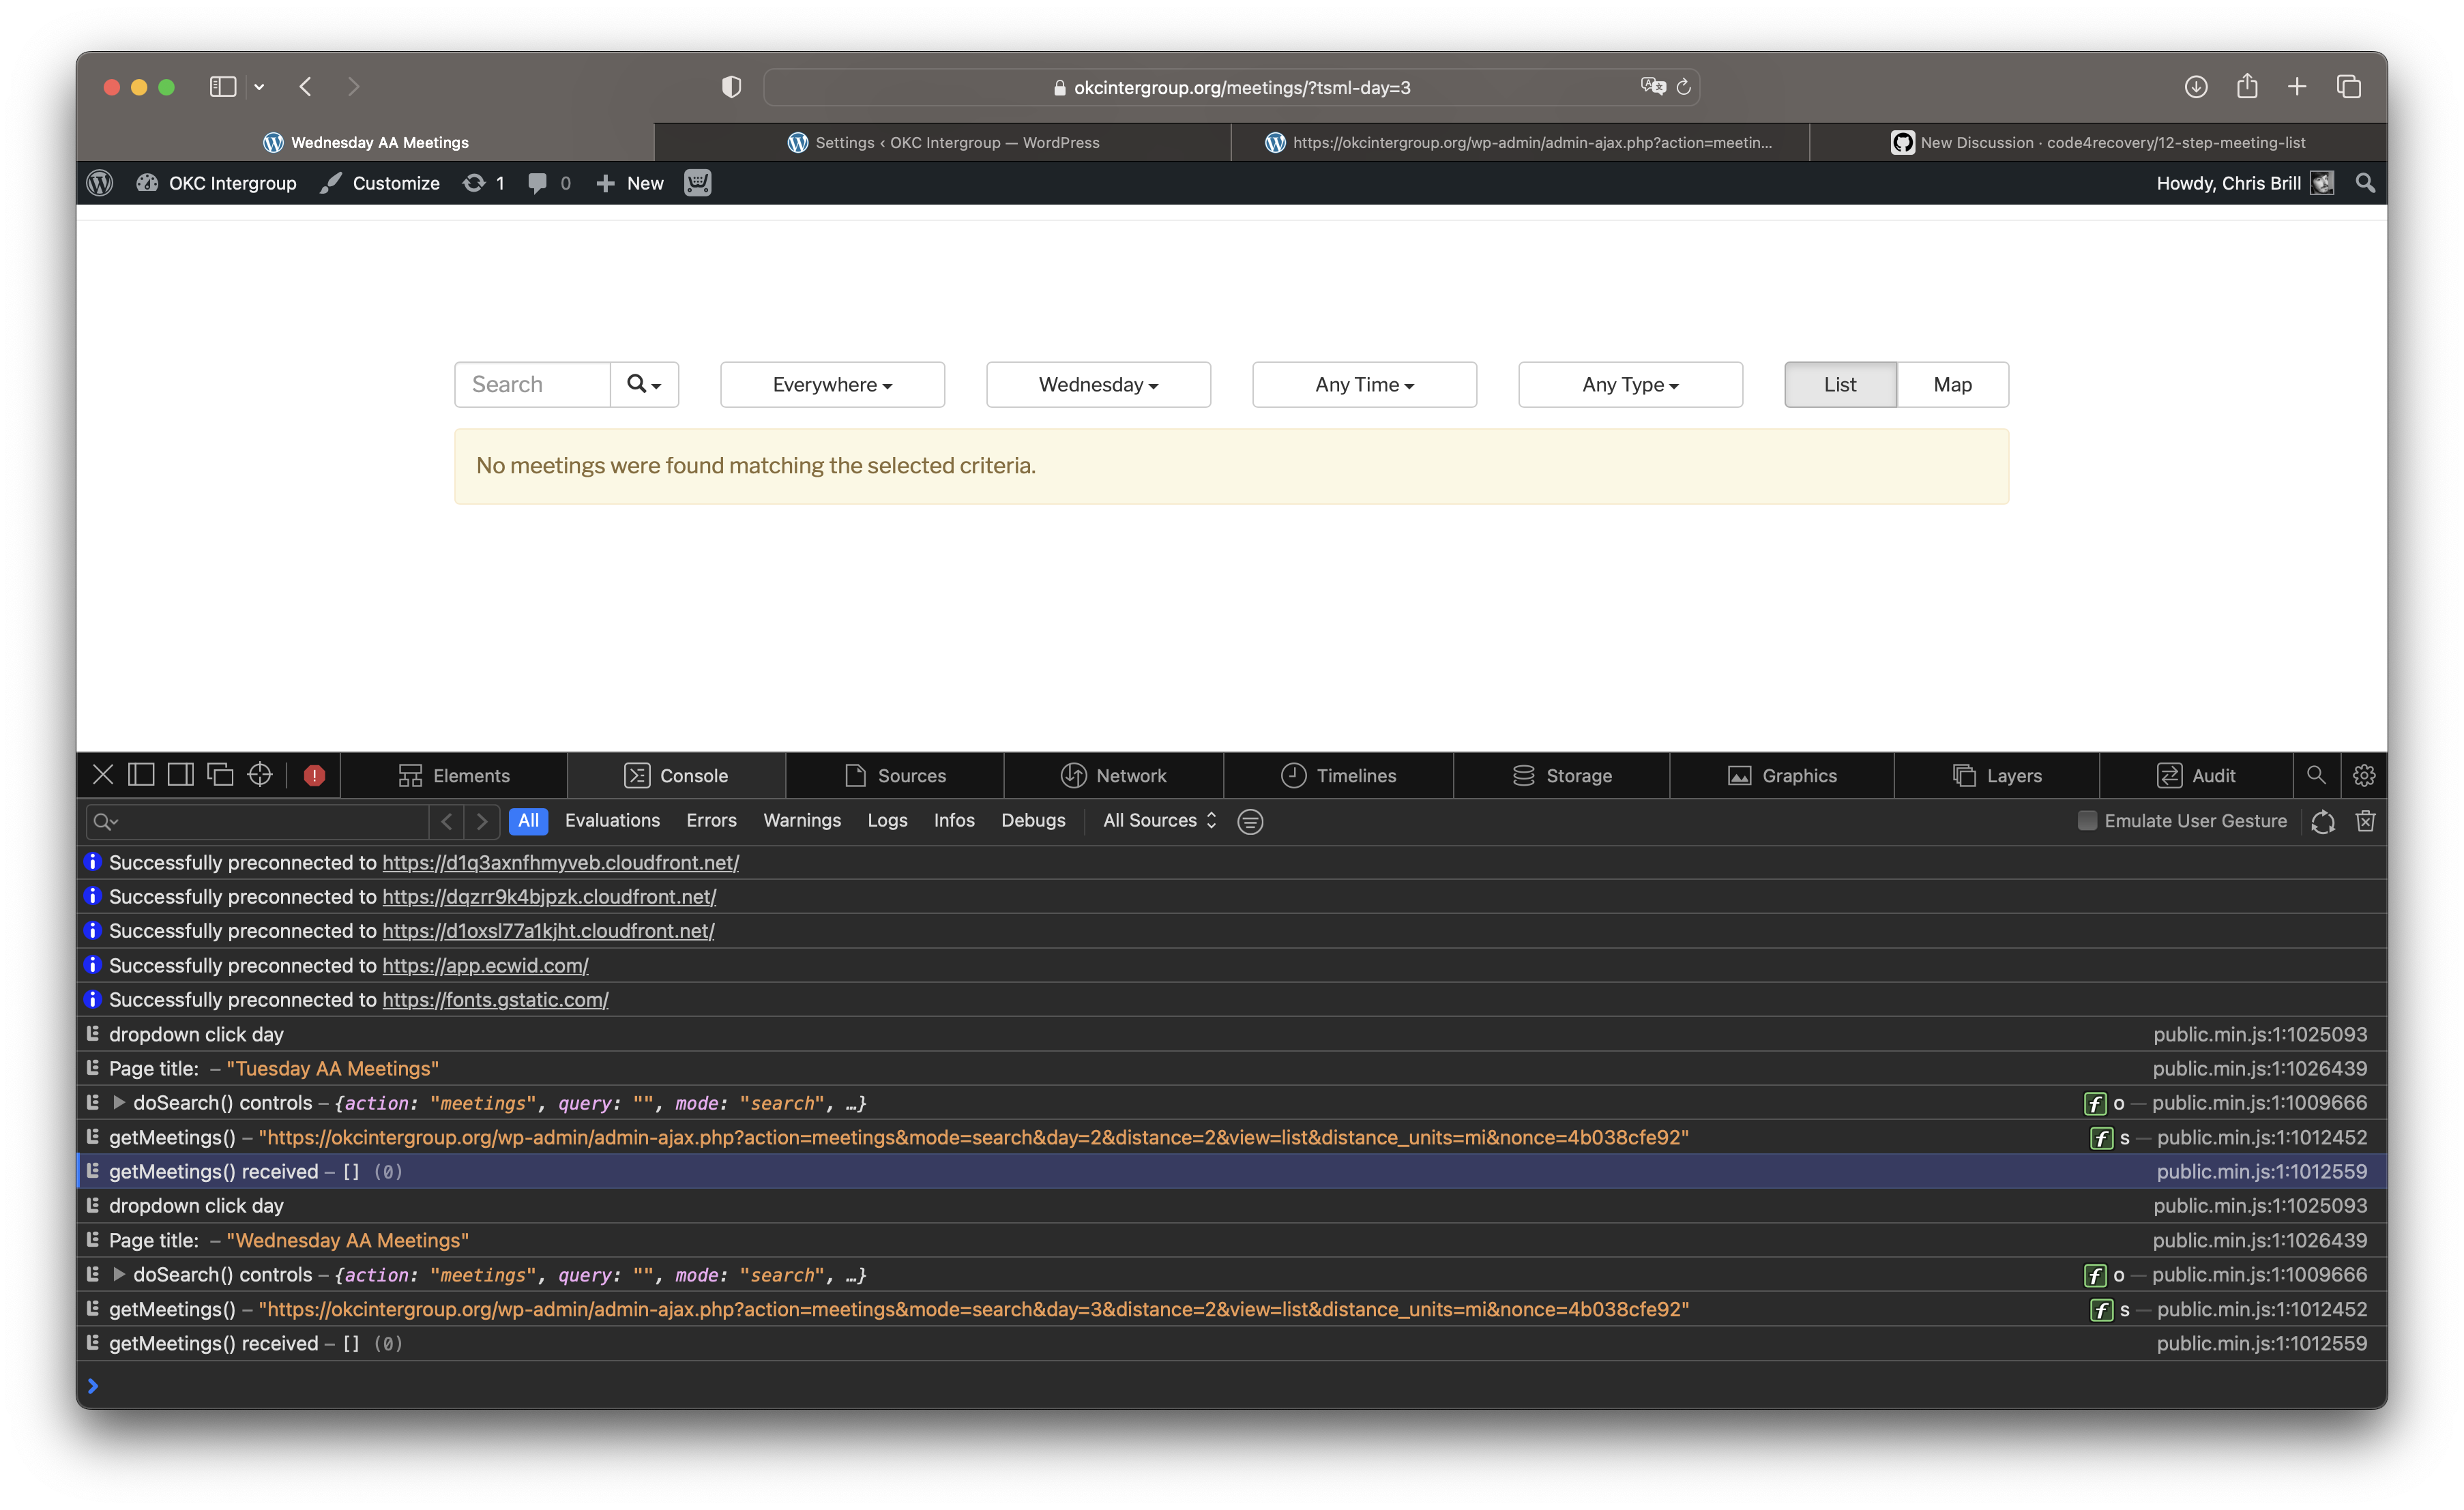Image resolution: width=2464 pixels, height=1510 pixels.
Task: Show Safari downloads icon
Action: point(2195,87)
